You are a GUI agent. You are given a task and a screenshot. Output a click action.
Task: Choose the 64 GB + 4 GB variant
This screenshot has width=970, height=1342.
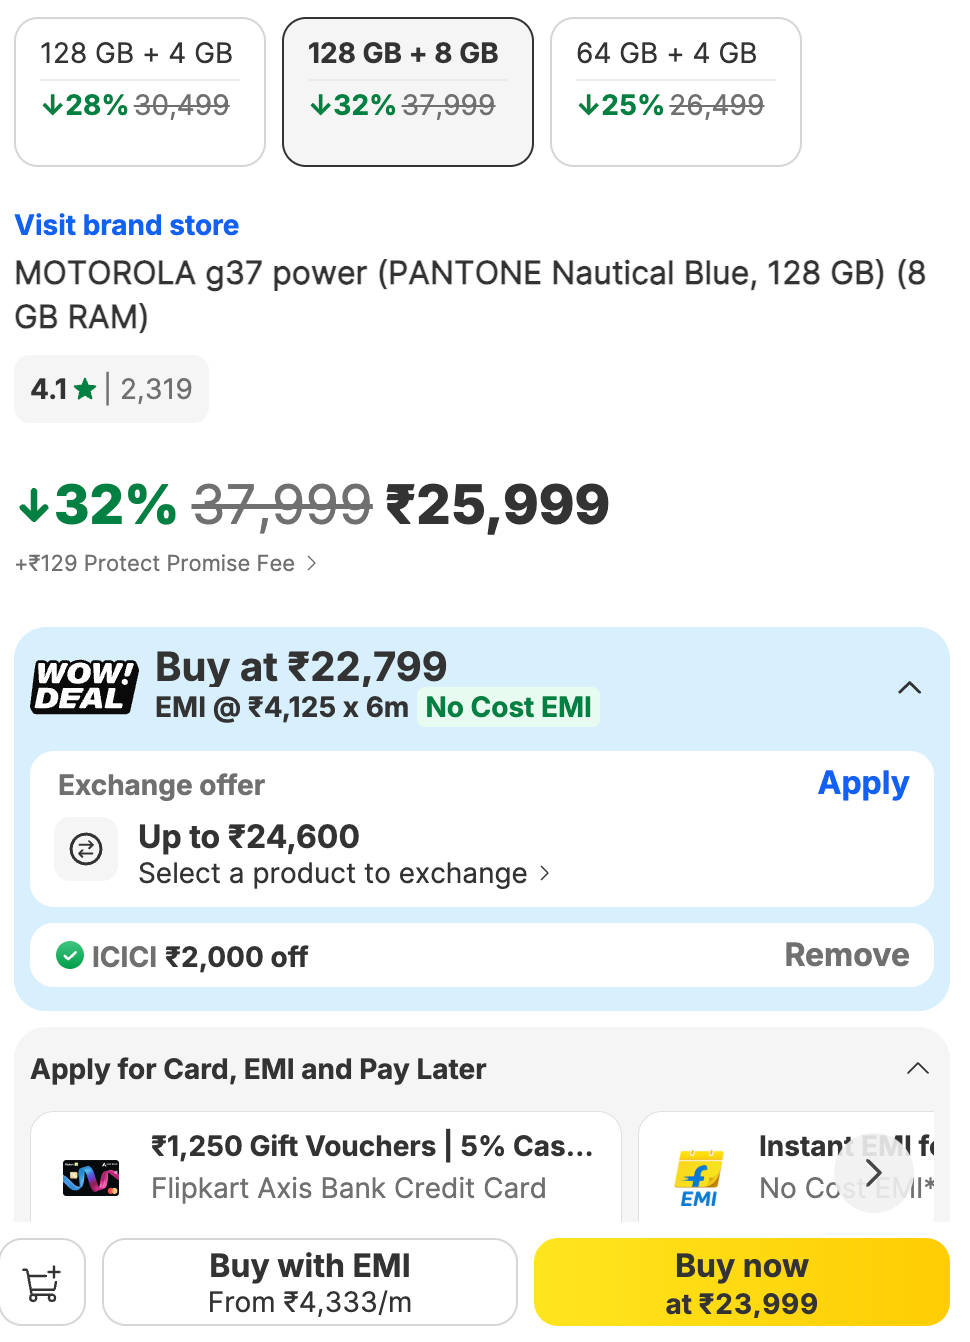tap(676, 92)
